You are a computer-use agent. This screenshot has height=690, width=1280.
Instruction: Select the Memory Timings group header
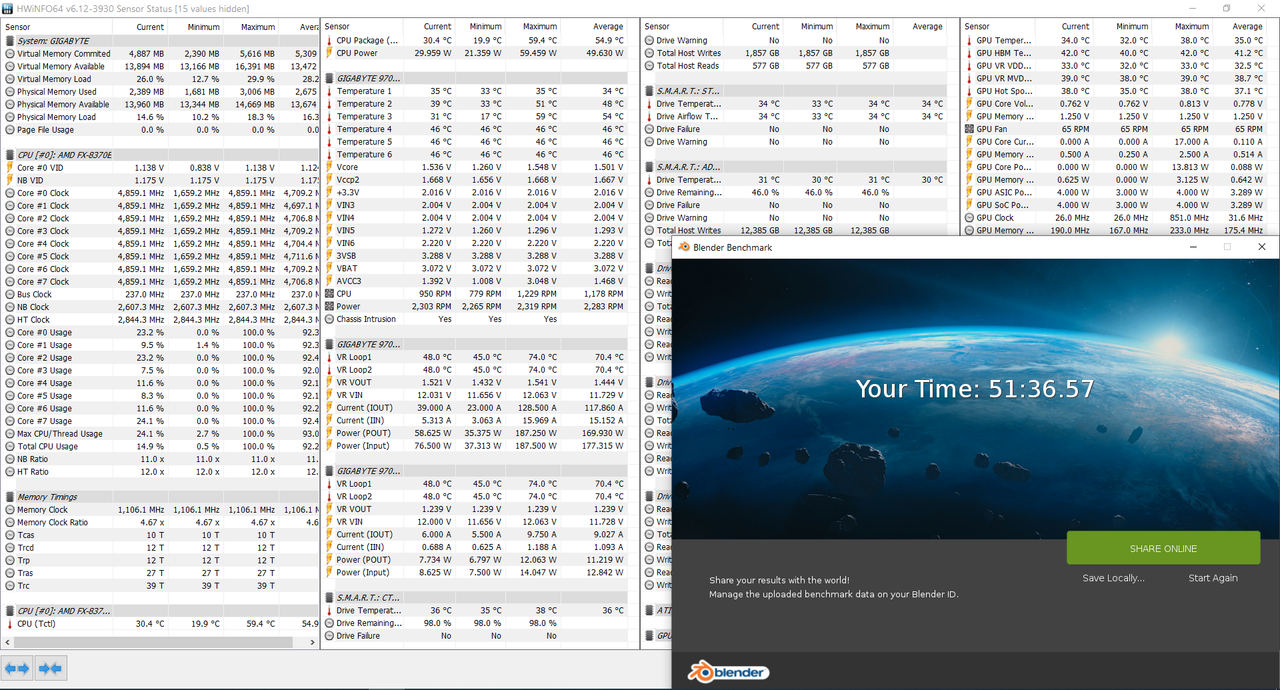pyautogui.click(x=160, y=497)
